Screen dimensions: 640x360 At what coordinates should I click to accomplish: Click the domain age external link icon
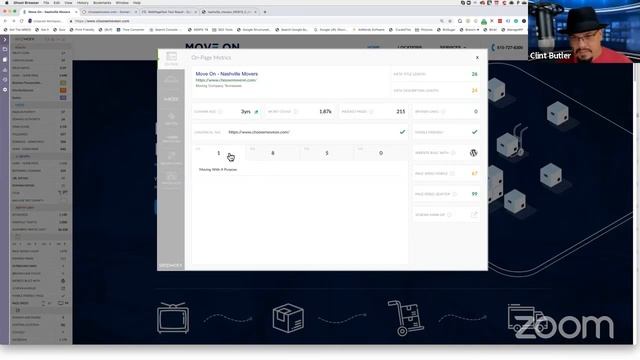click(x=256, y=111)
